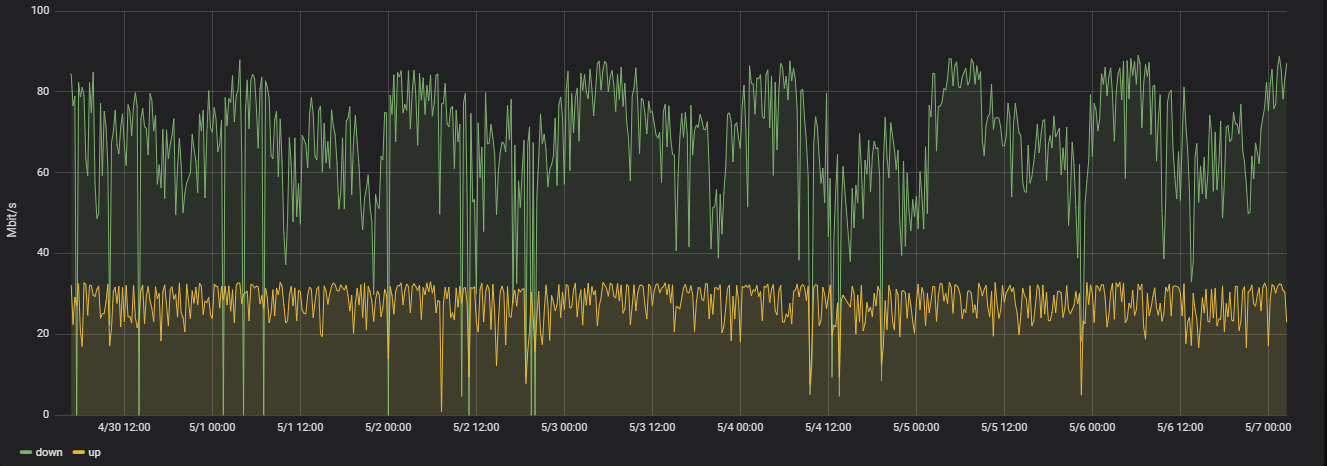Click the 5/3 00:00 time axis label
Viewport: 1327px width, 466px height.
(564, 427)
